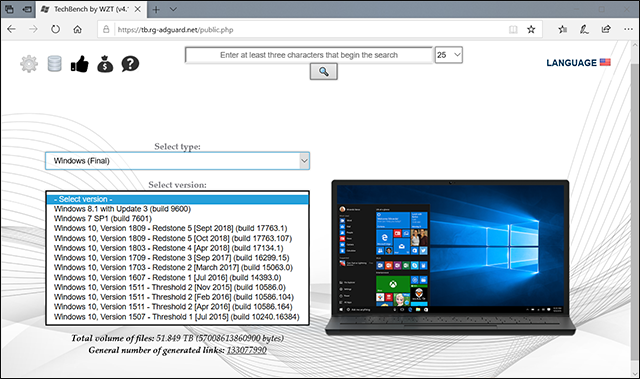
Task: Click the magnifier search button
Action: tap(324, 72)
